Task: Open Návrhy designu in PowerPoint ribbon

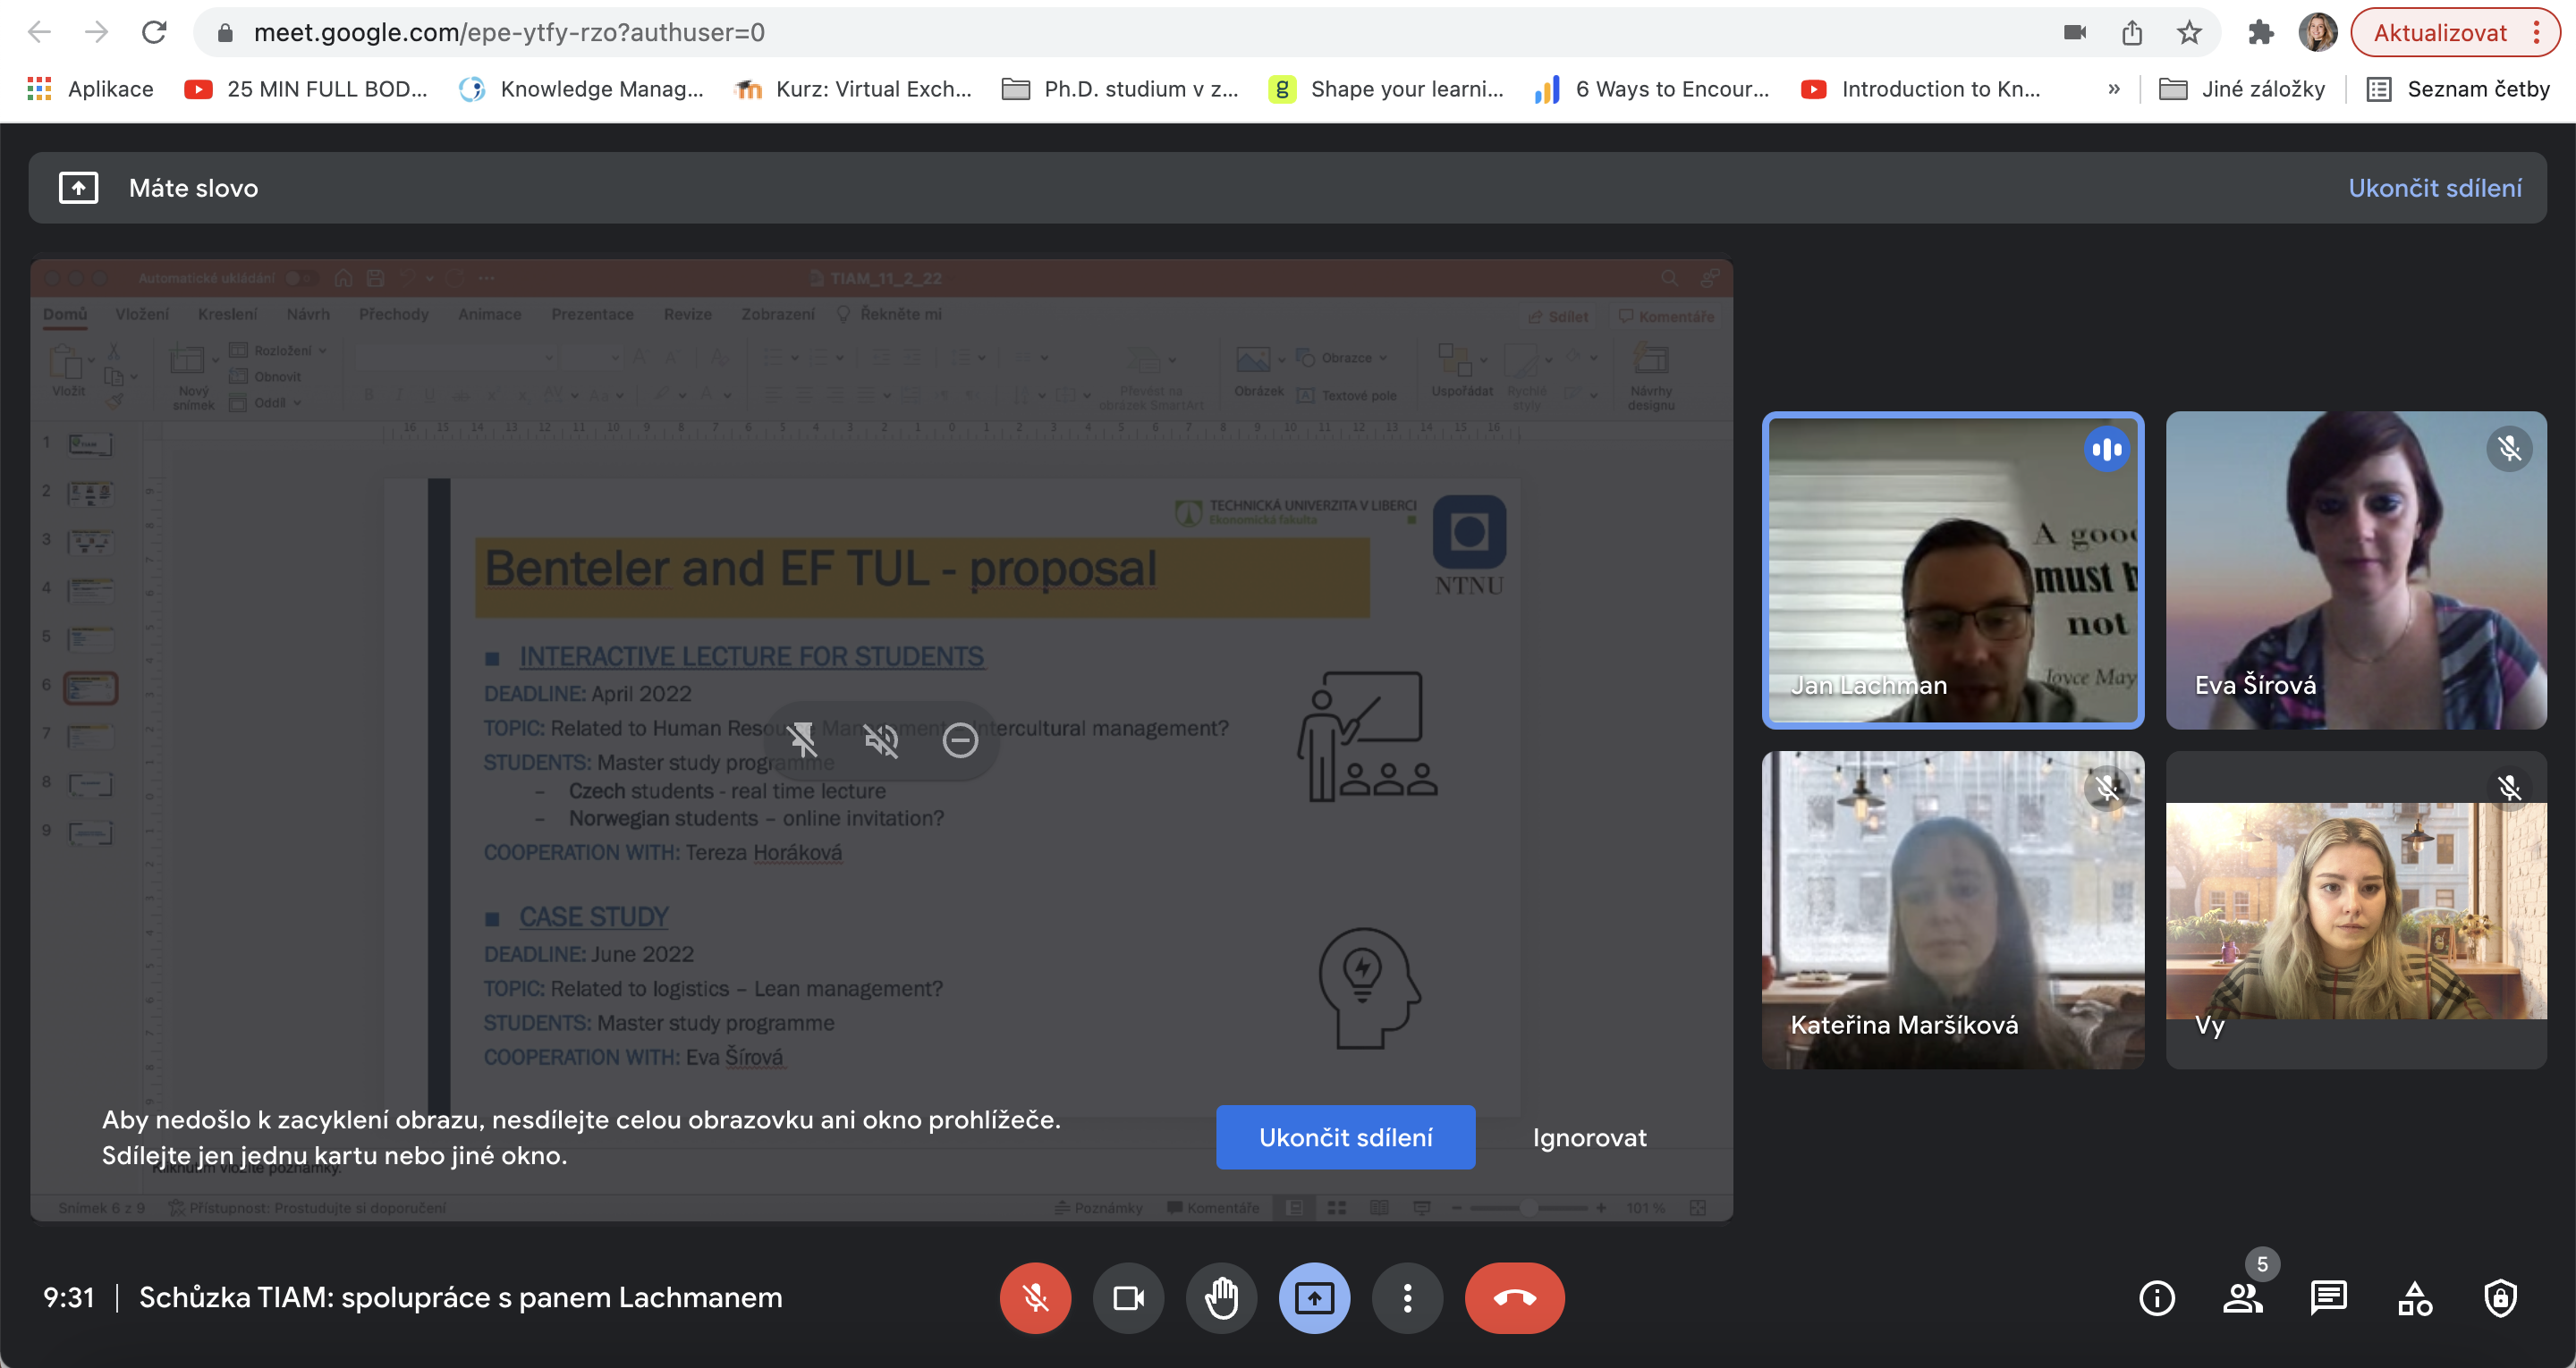Action: (x=1650, y=376)
